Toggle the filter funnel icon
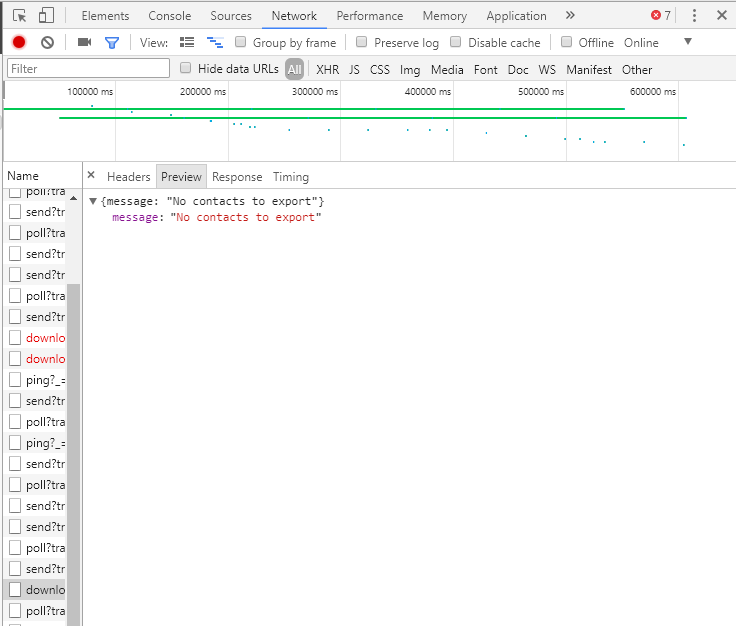Image resolution: width=736 pixels, height=626 pixels. point(112,42)
